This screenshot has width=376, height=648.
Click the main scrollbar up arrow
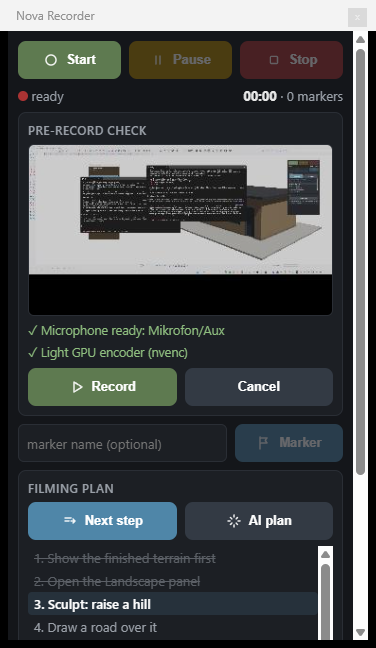(360, 40)
